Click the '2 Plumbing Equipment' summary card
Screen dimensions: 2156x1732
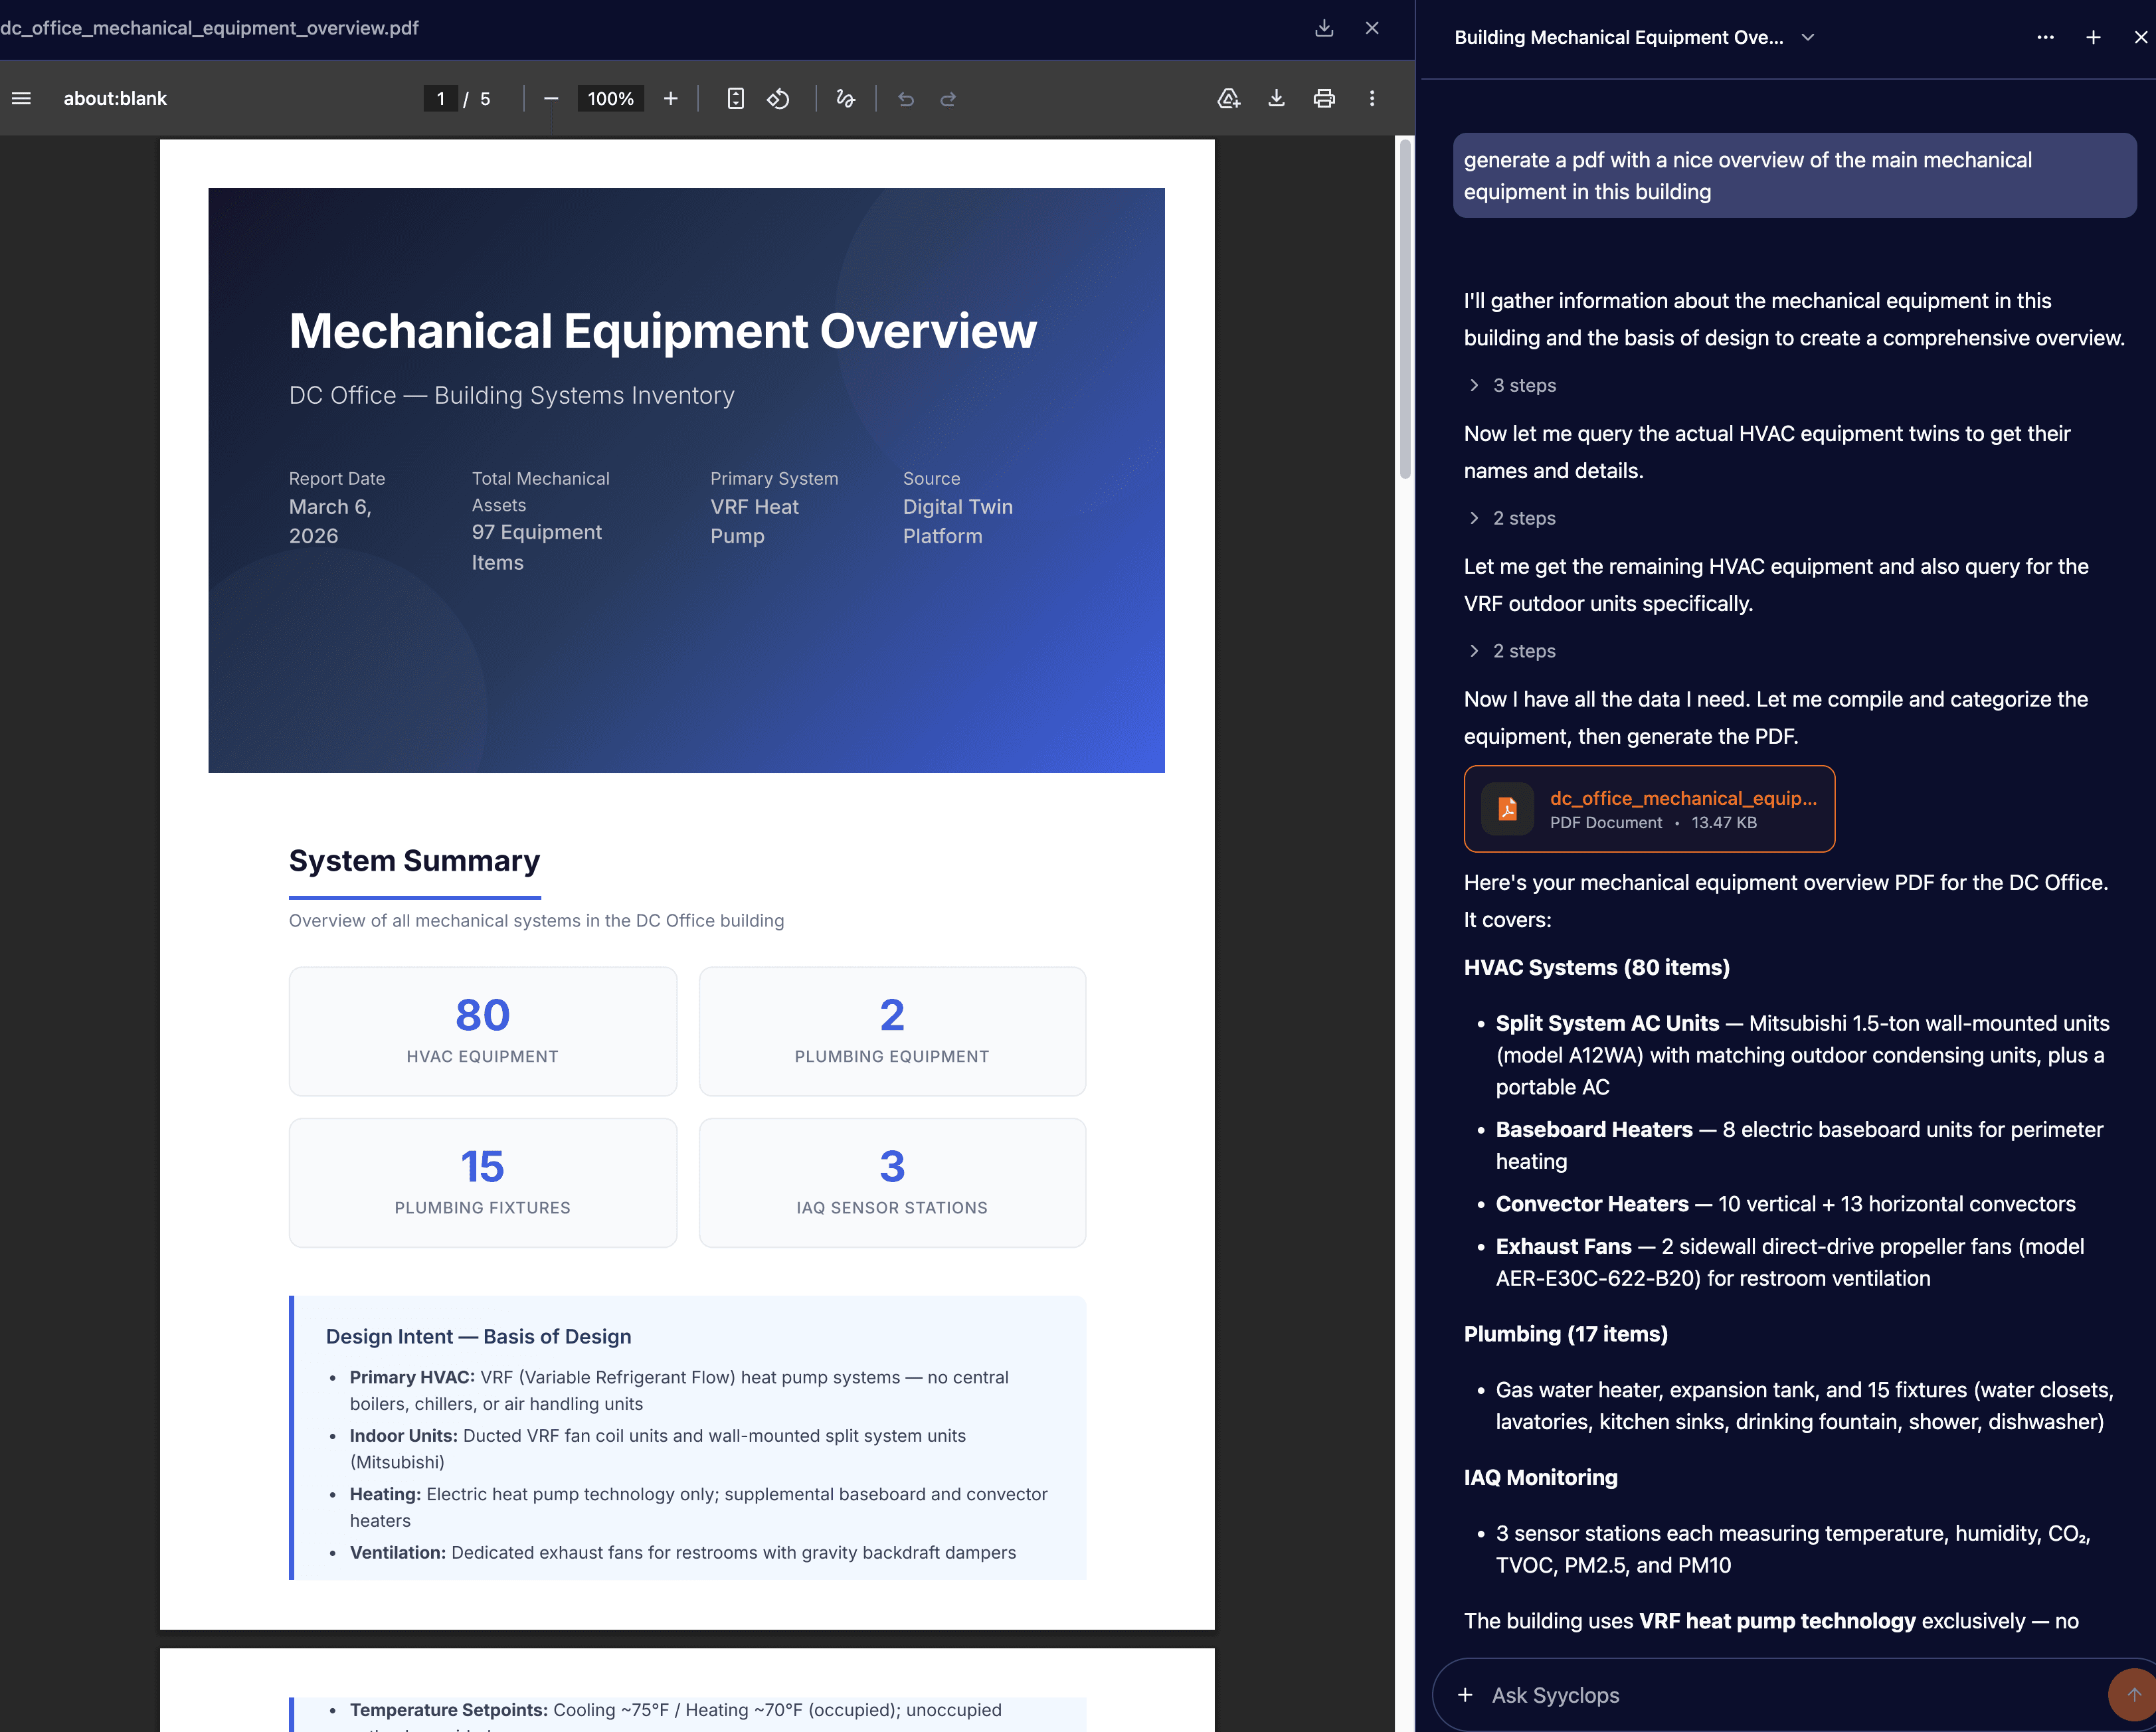[892, 1031]
